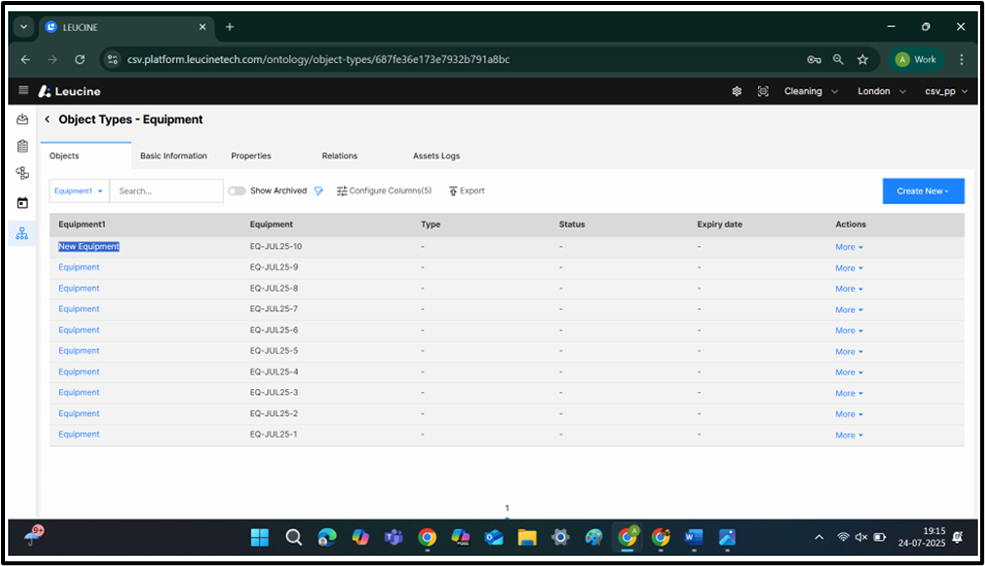Open Microsoft Word from the taskbar
Screen dimensions: 985x566
693,537
